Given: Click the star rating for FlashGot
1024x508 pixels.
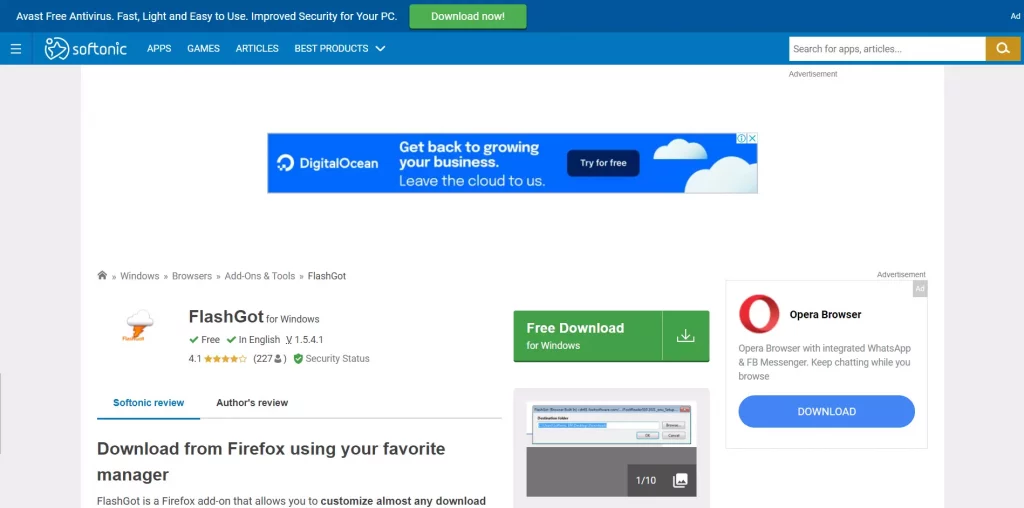Looking at the screenshot, I should tap(225, 358).
